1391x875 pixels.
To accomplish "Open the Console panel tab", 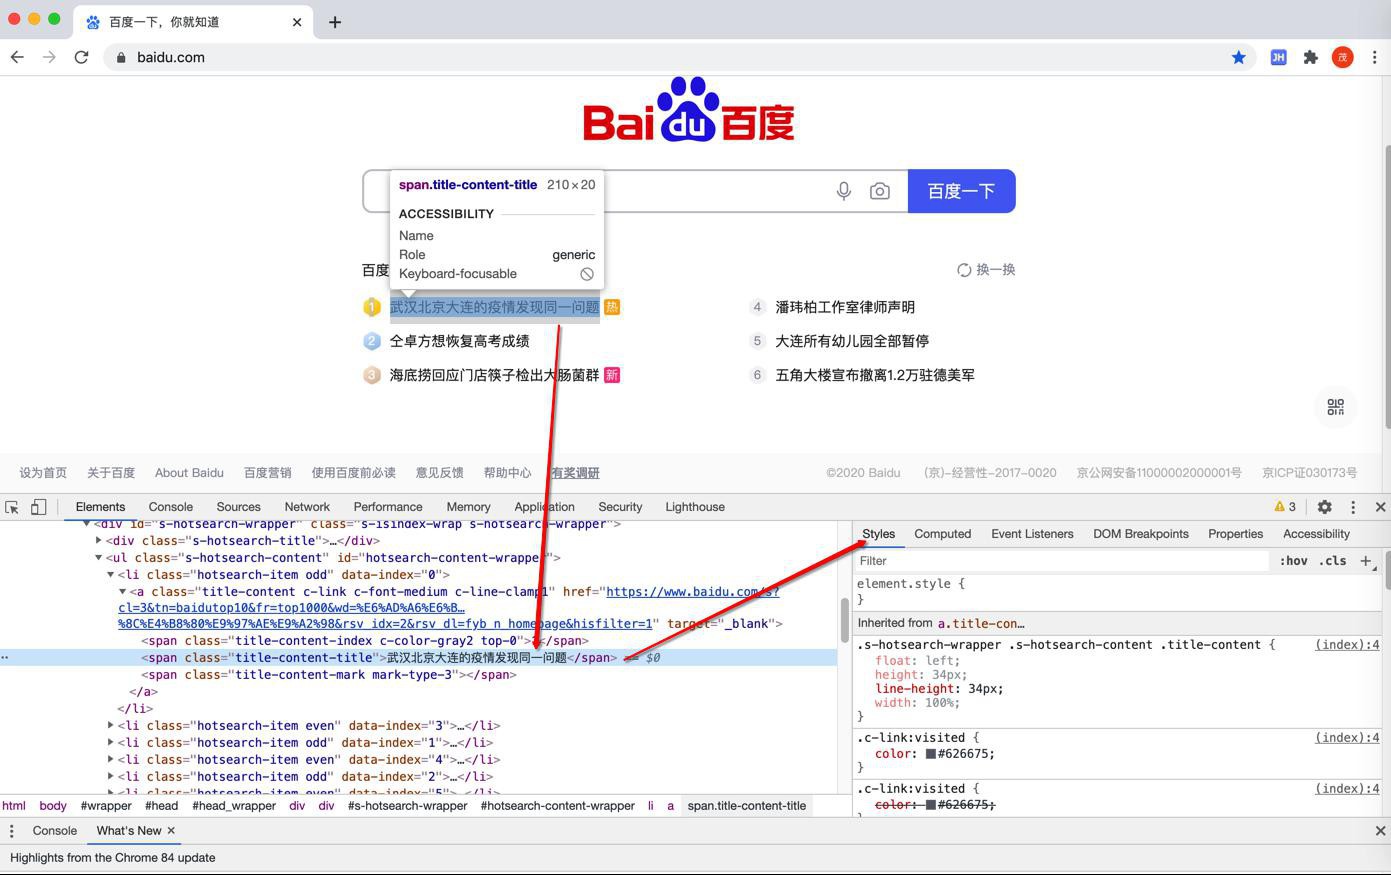I will (170, 507).
